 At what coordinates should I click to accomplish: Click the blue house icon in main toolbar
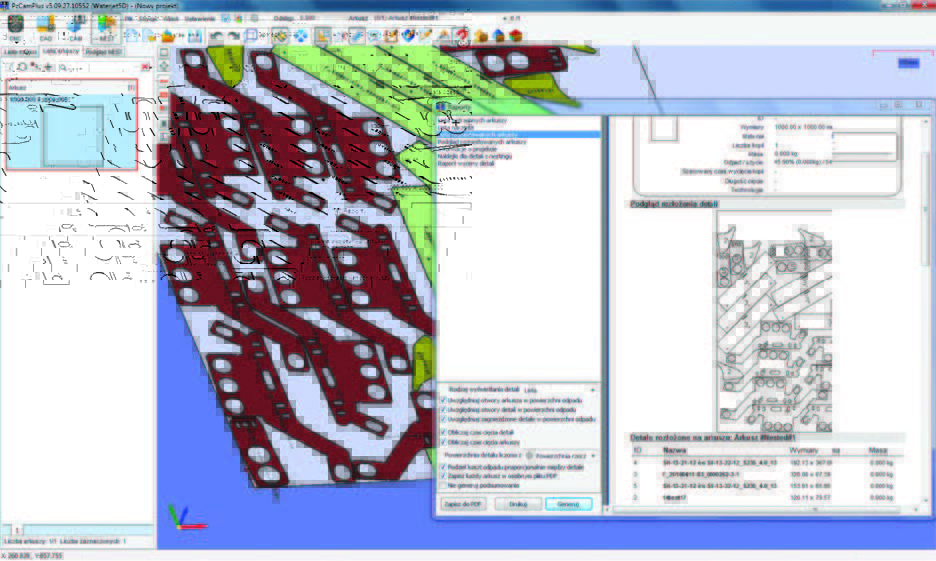tap(498, 36)
